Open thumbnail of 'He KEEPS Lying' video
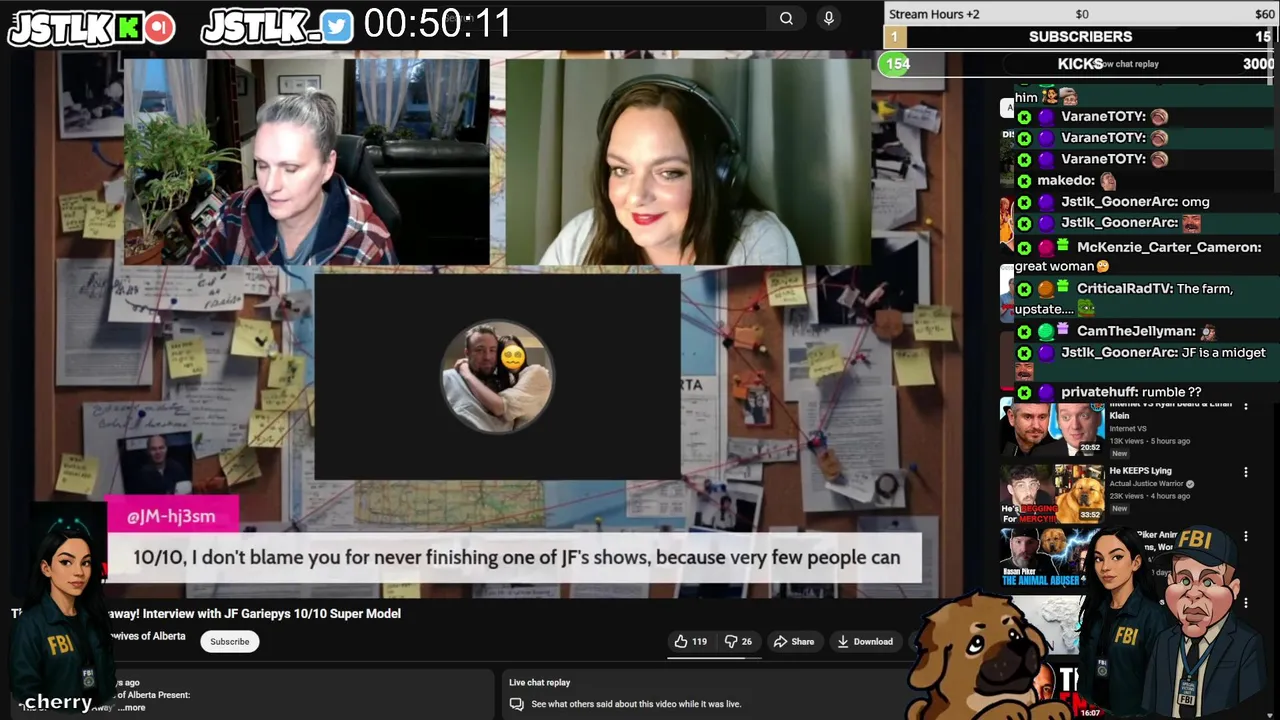This screenshot has height=720, width=1280. [x=1052, y=493]
